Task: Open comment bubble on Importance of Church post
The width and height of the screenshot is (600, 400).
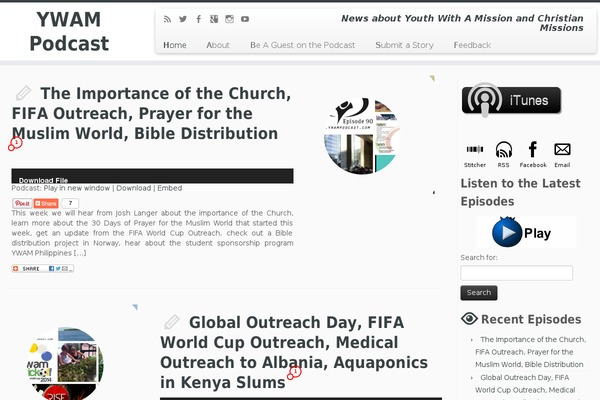Action: tap(15, 144)
